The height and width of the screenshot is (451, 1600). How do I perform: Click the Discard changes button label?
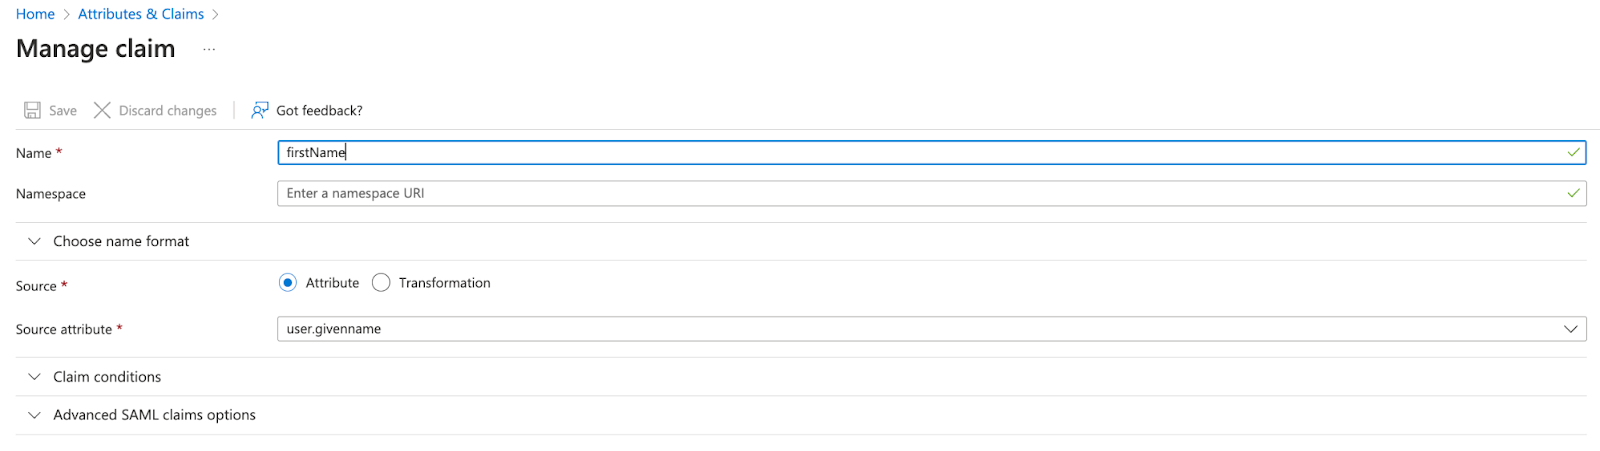coord(168,111)
